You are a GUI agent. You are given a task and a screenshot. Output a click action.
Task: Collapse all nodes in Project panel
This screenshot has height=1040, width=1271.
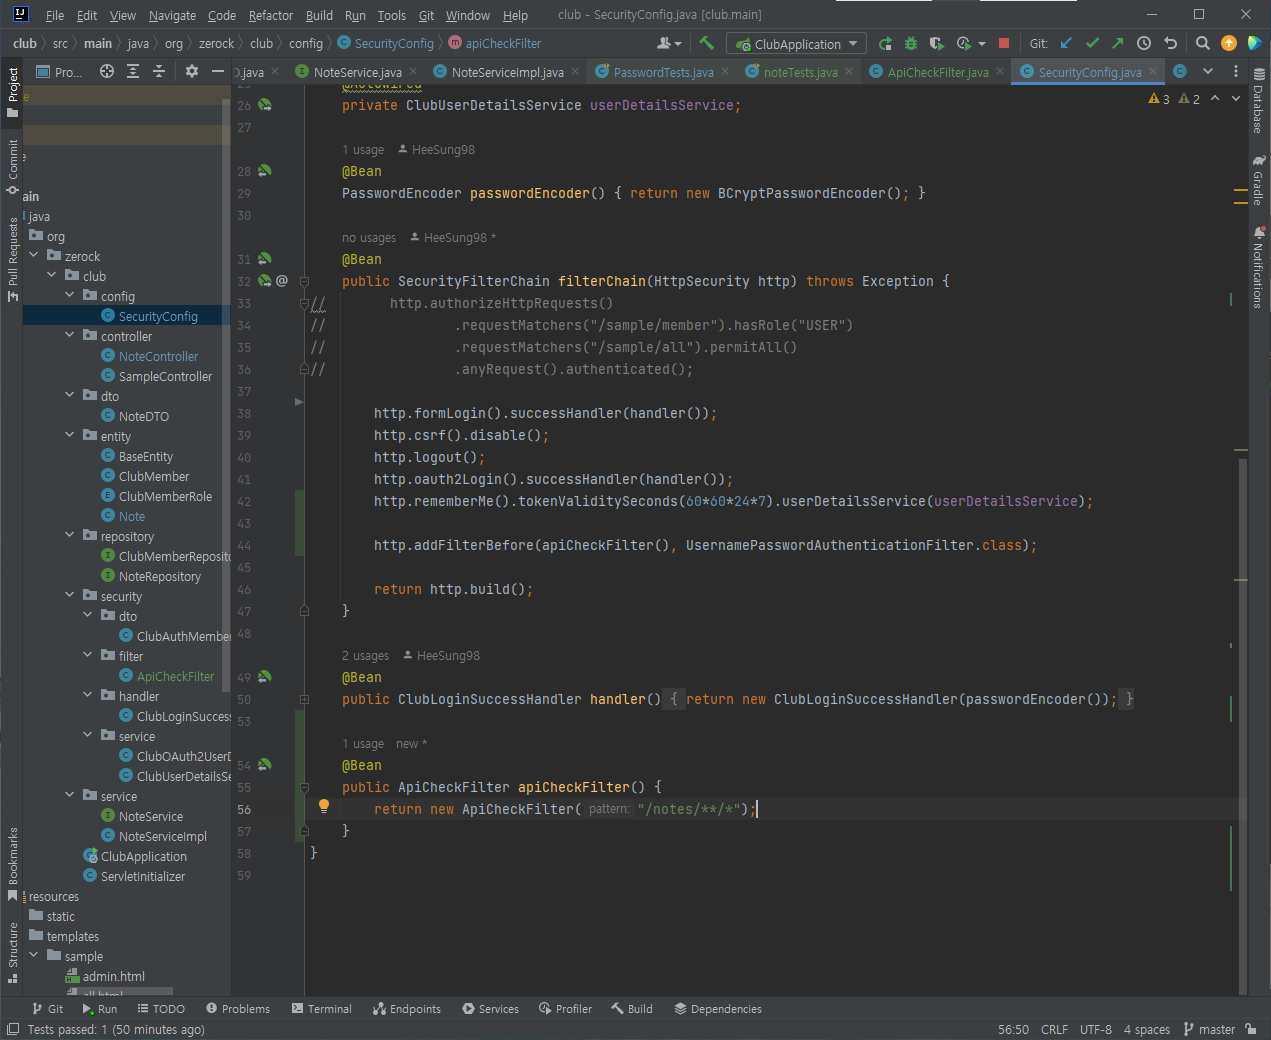pyautogui.click(x=159, y=71)
